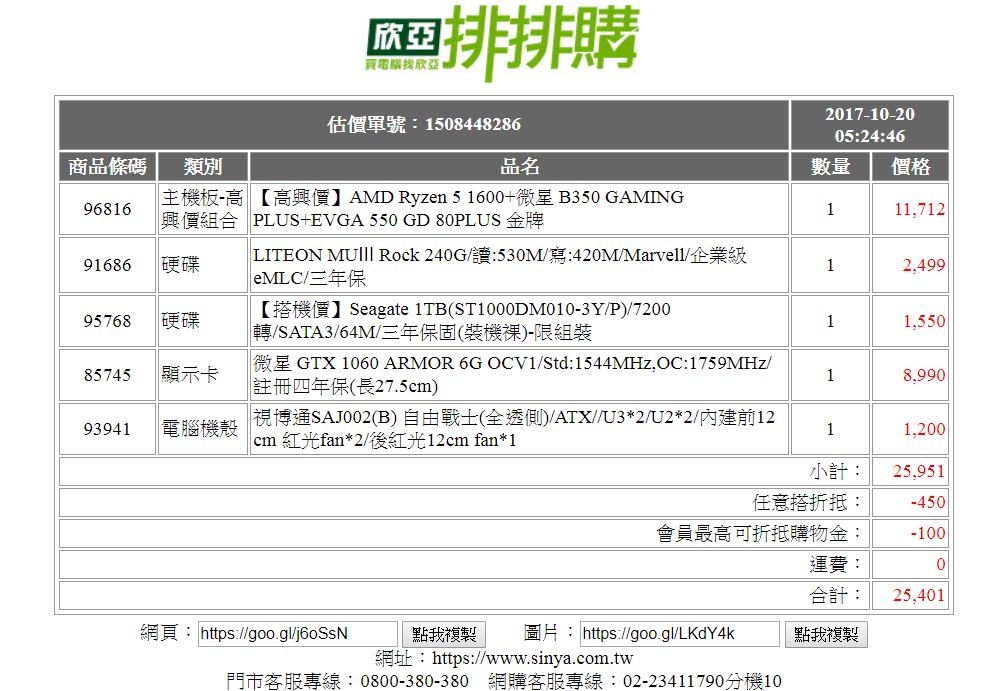This screenshot has width=986, height=691.
Task: Click the 合計 label
Action: pyautogui.click(x=834, y=595)
